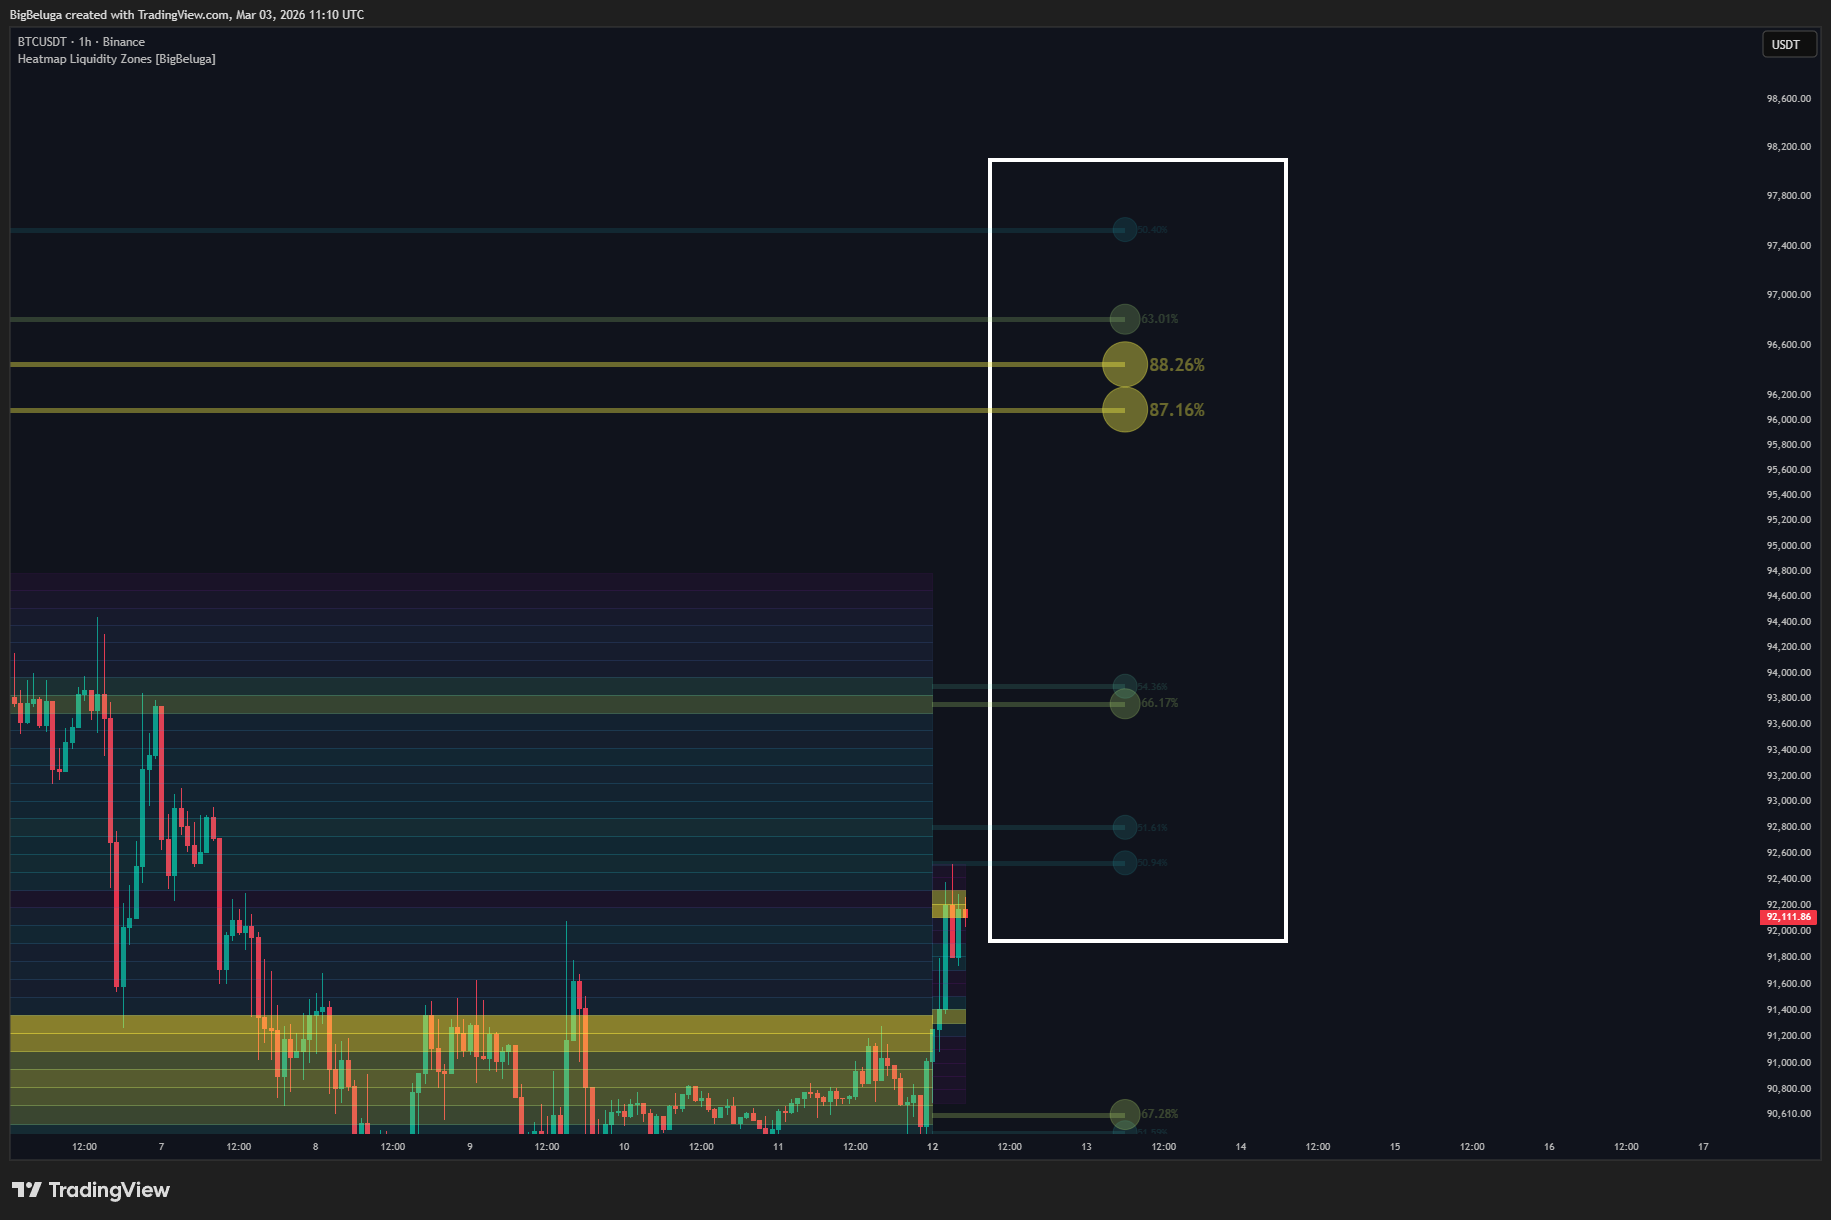Click the 90,610.00 price axis label
Image resolution: width=1831 pixels, height=1220 pixels.
1788,1114
